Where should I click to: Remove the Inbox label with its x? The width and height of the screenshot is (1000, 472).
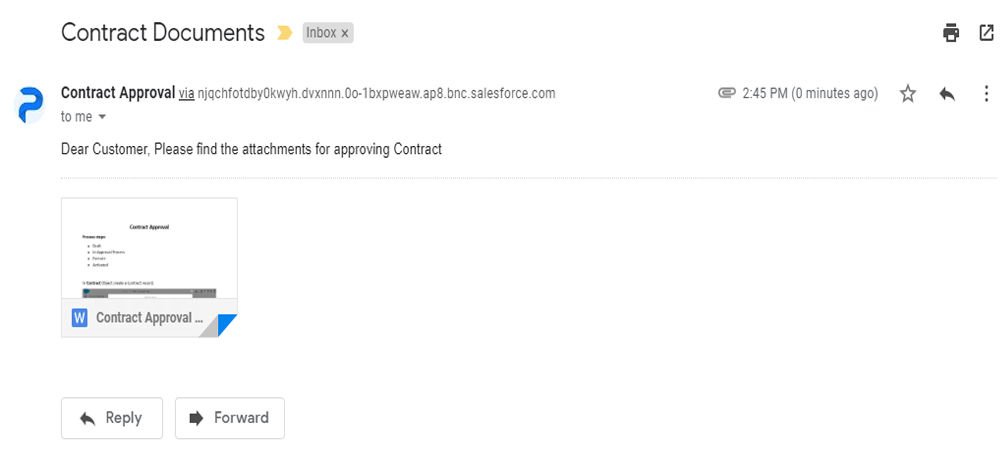coord(344,33)
